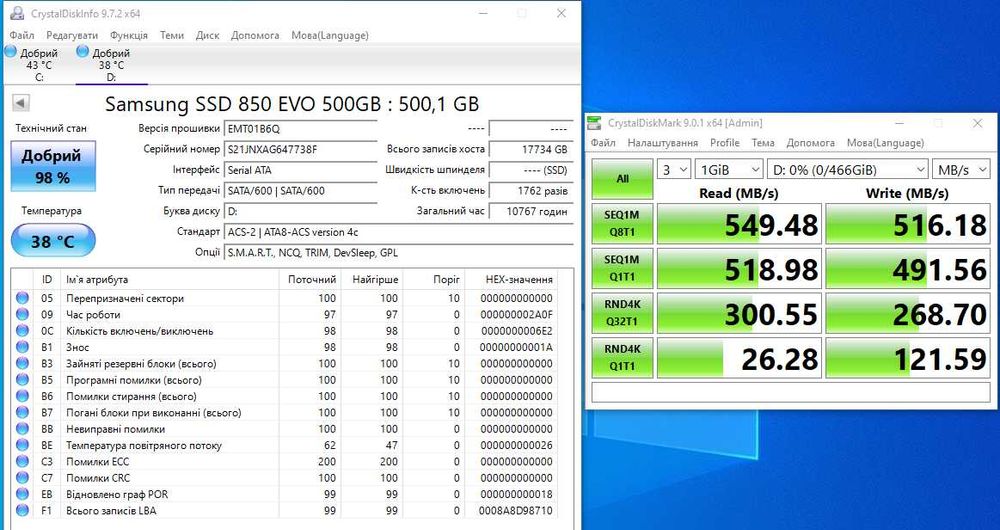Click the SEQ1M Q8T1 write result 516.18
This screenshot has height=530, width=1000.
point(908,224)
